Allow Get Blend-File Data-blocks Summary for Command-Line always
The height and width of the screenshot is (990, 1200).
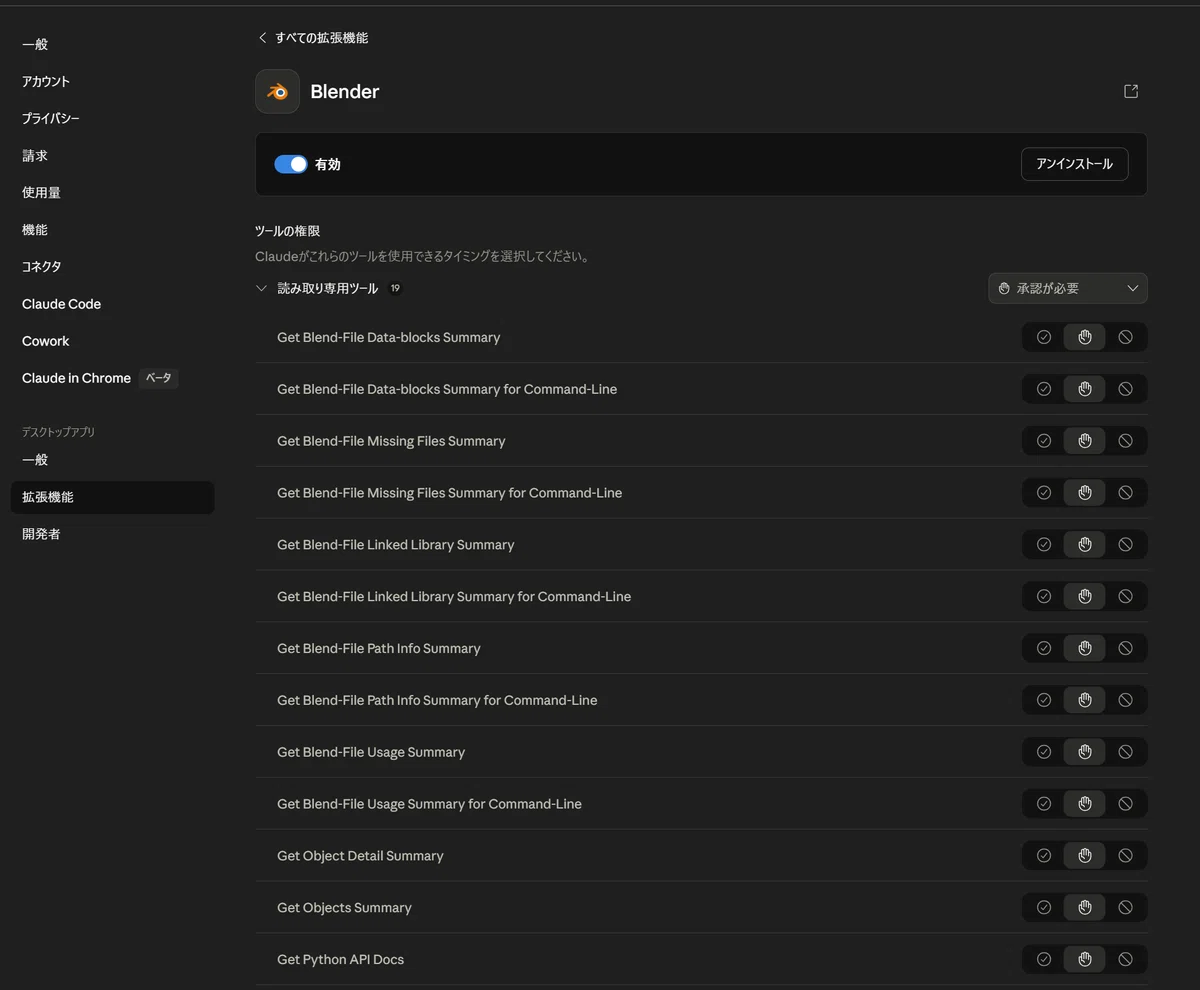[x=1044, y=389]
